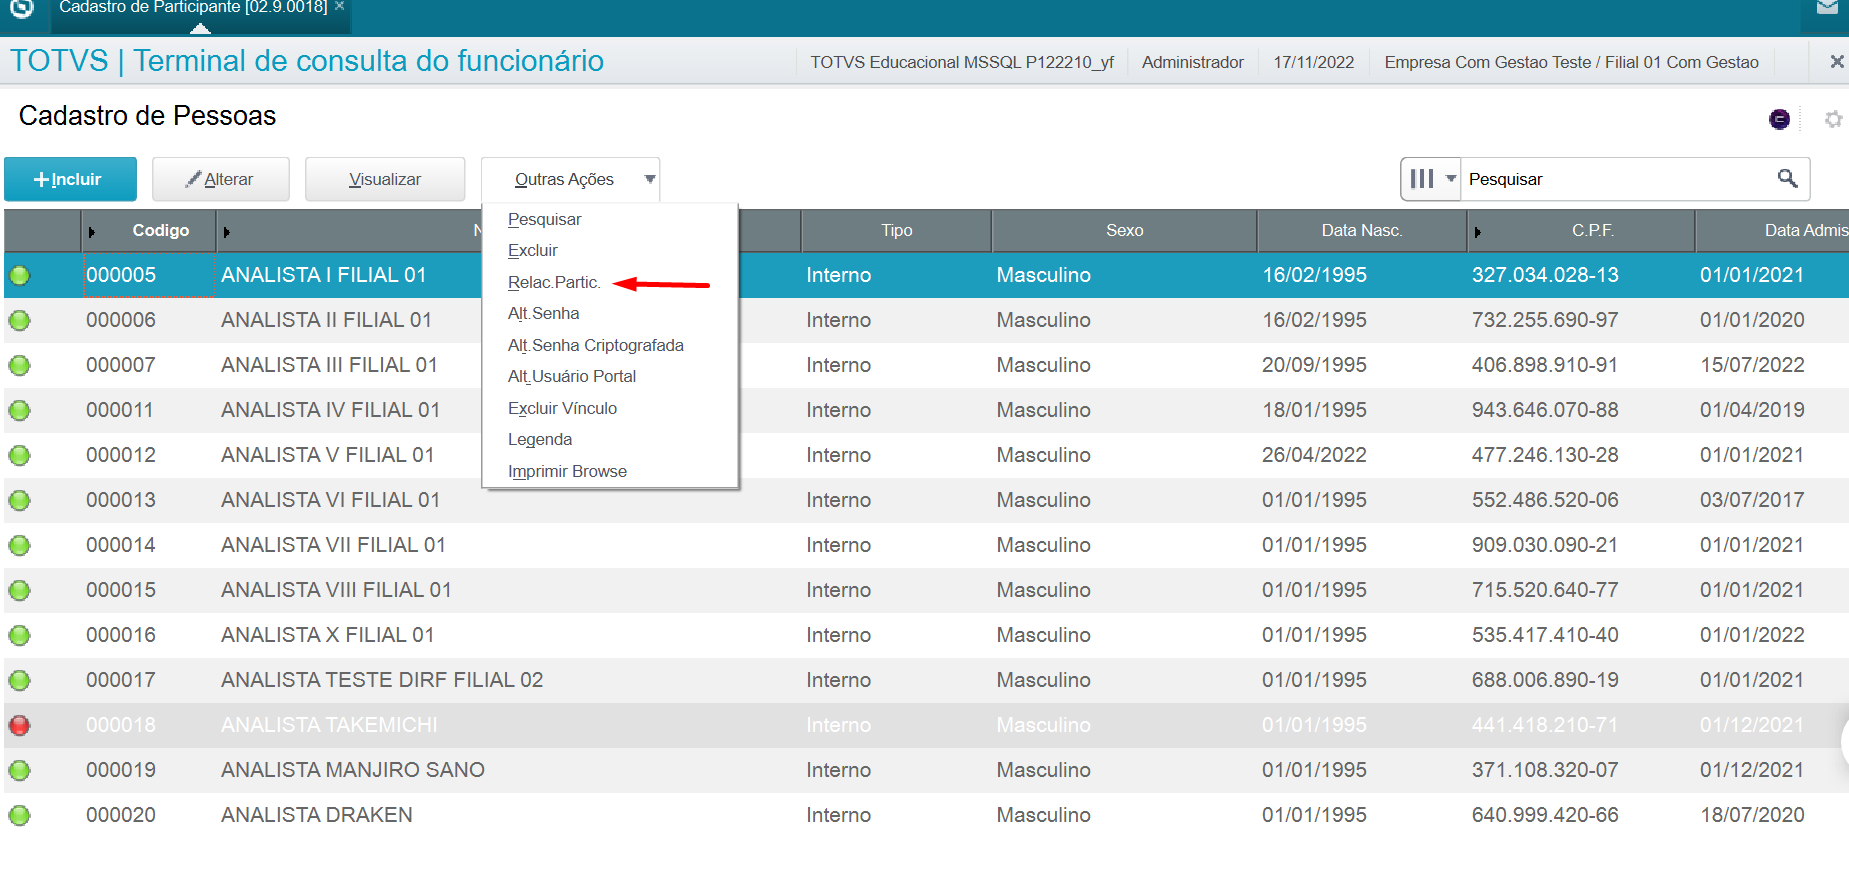Click the arrow on the Codigo column header

(x=92, y=232)
